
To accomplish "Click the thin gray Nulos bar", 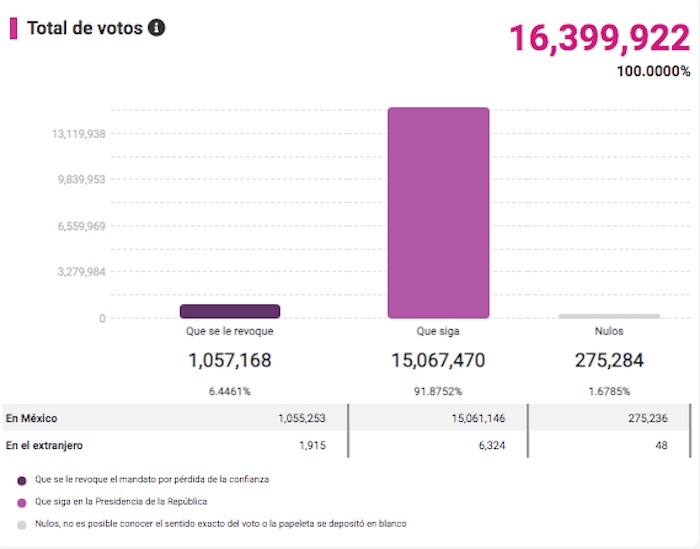I will pos(609,316).
